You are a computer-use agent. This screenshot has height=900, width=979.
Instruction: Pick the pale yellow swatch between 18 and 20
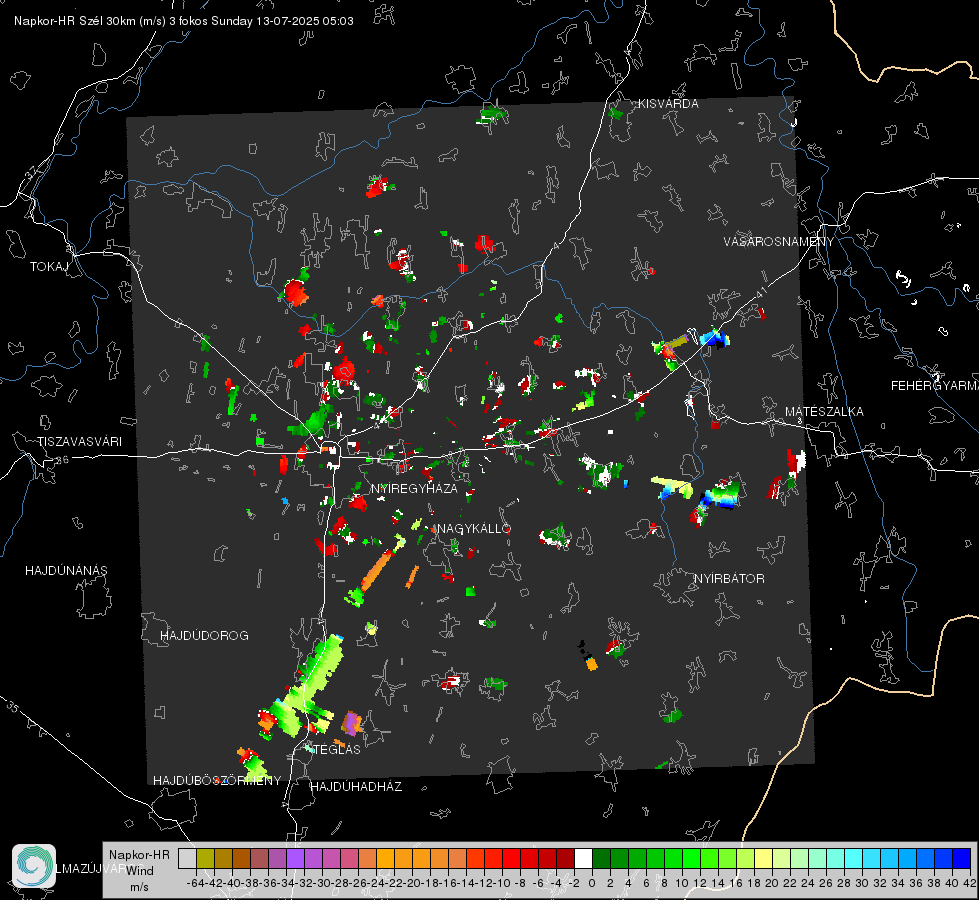click(763, 858)
